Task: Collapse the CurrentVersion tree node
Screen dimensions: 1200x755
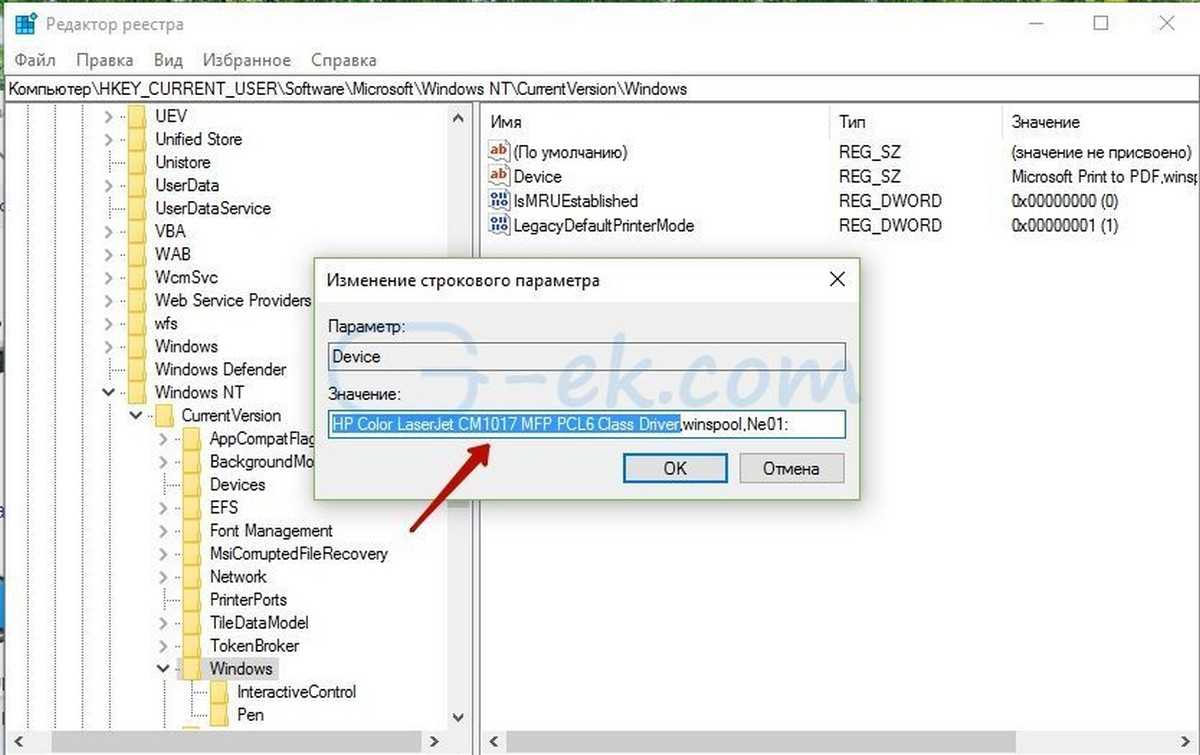Action: [x=137, y=416]
